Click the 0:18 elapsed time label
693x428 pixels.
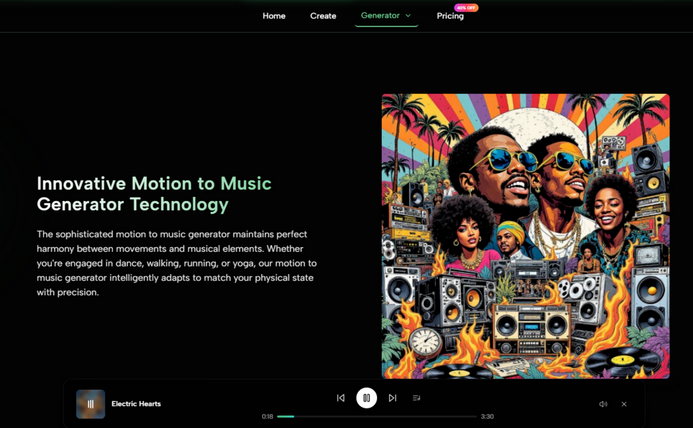pyautogui.click(x=267, y=416)
